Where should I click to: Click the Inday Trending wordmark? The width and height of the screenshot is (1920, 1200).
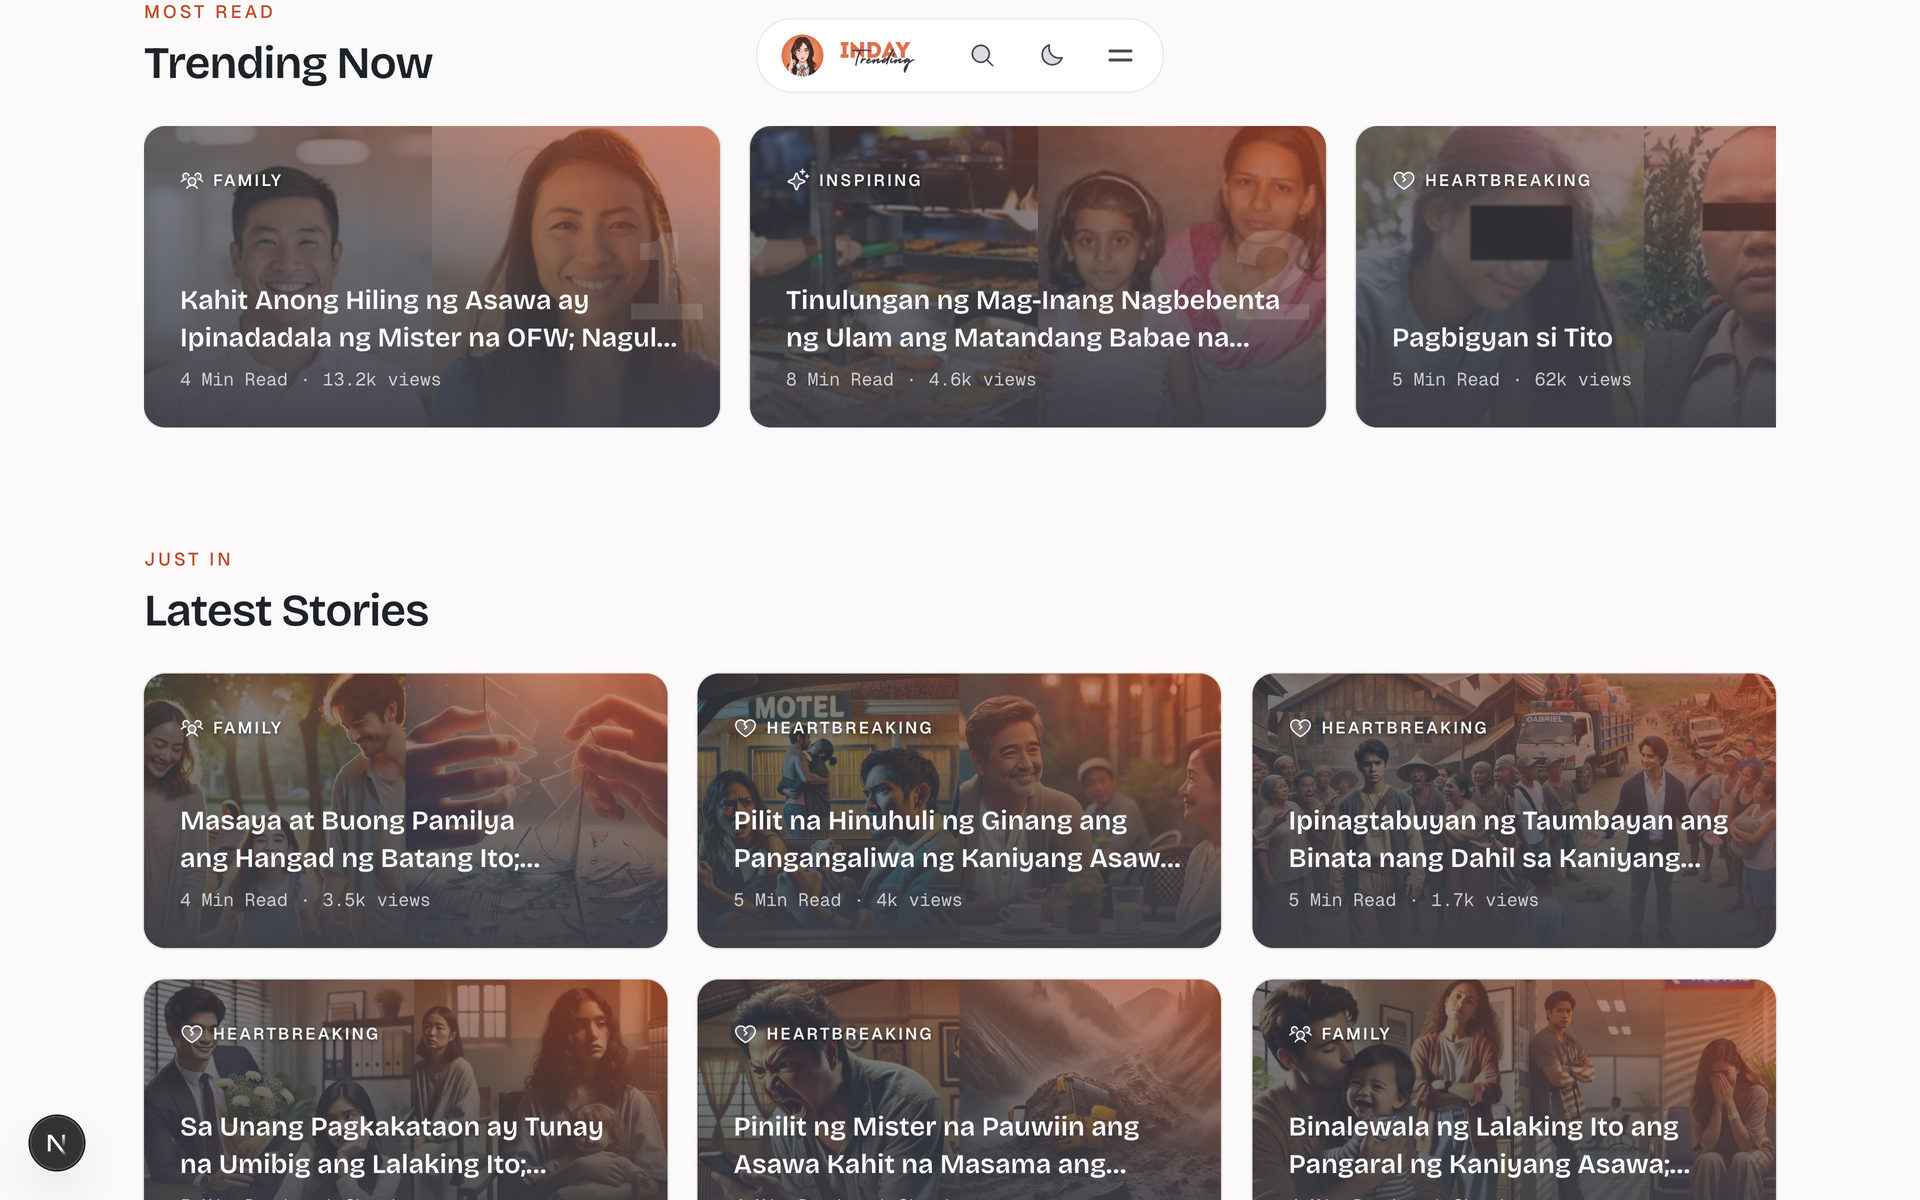(877, 56)
